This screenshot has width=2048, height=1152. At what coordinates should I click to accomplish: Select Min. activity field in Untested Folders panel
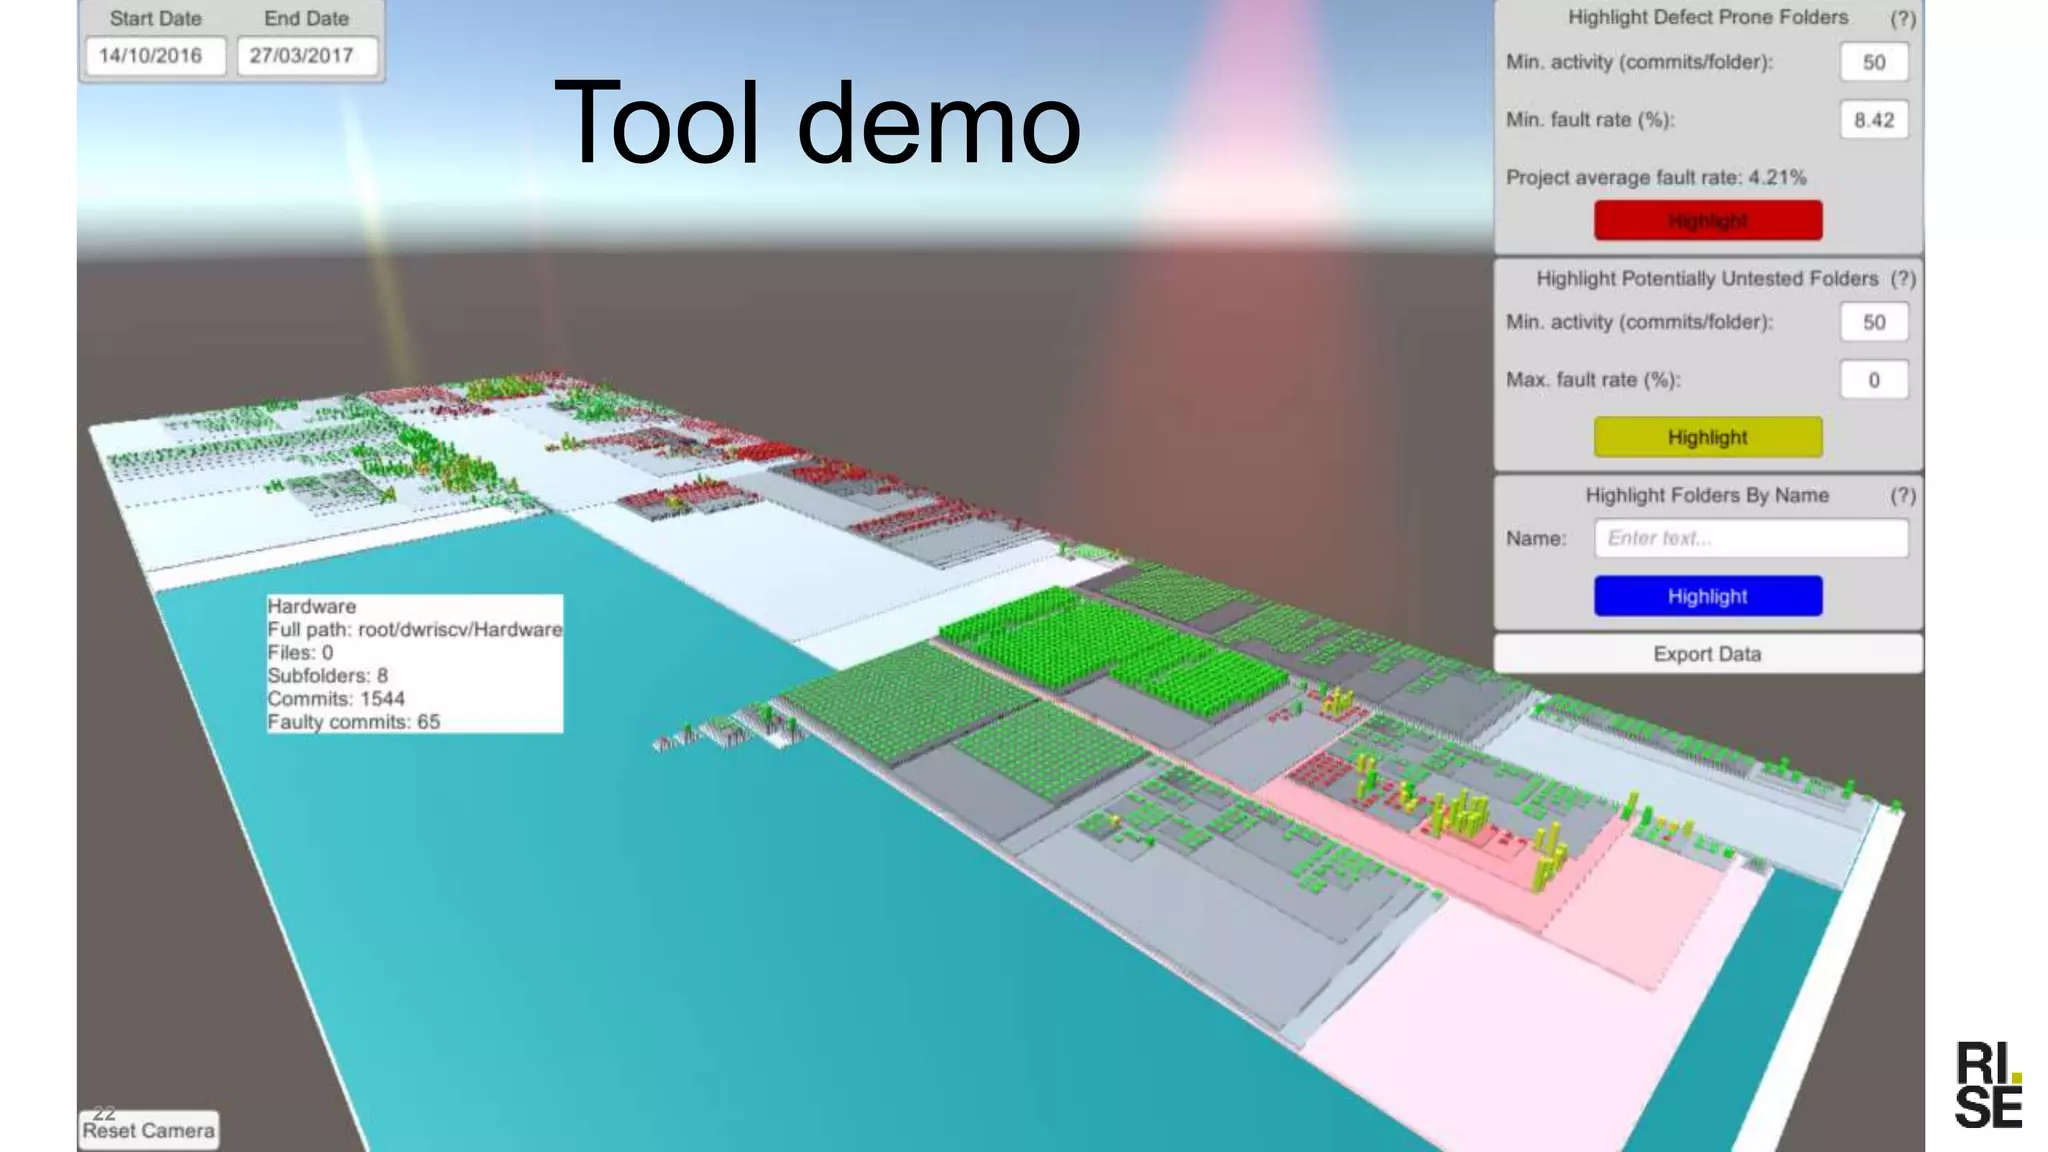[x=1874, y=322]
